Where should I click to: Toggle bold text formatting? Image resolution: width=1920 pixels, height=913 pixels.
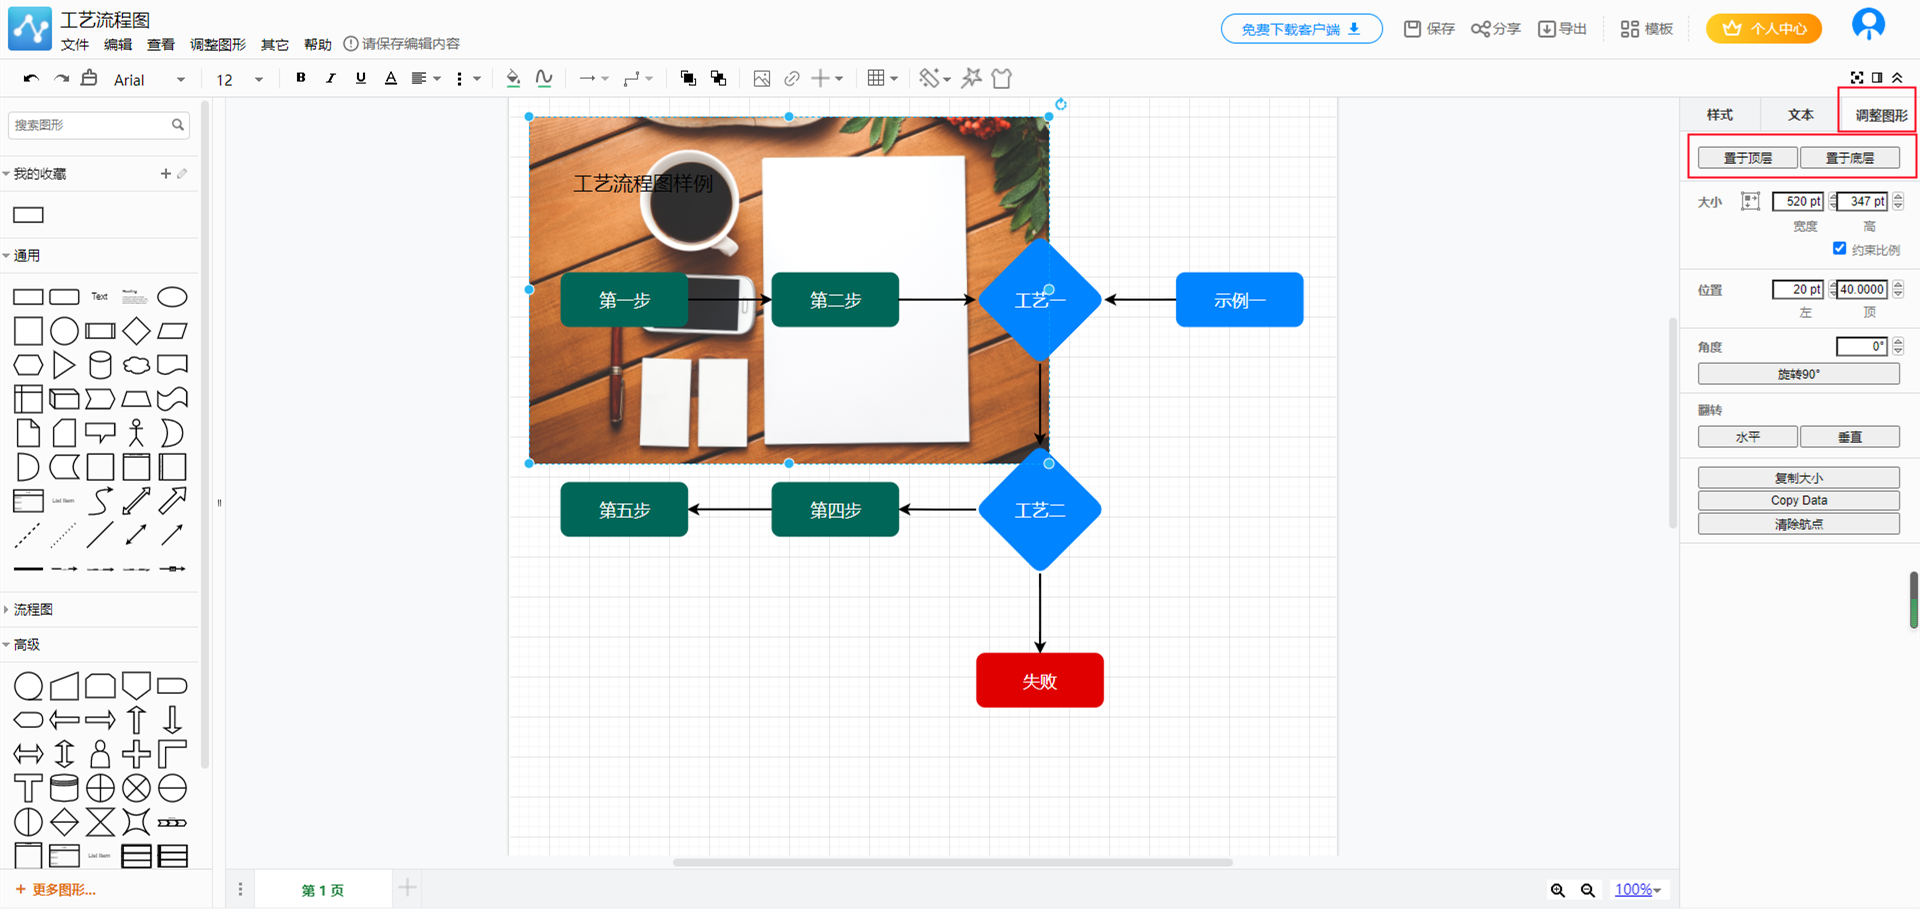coord(300,79)
